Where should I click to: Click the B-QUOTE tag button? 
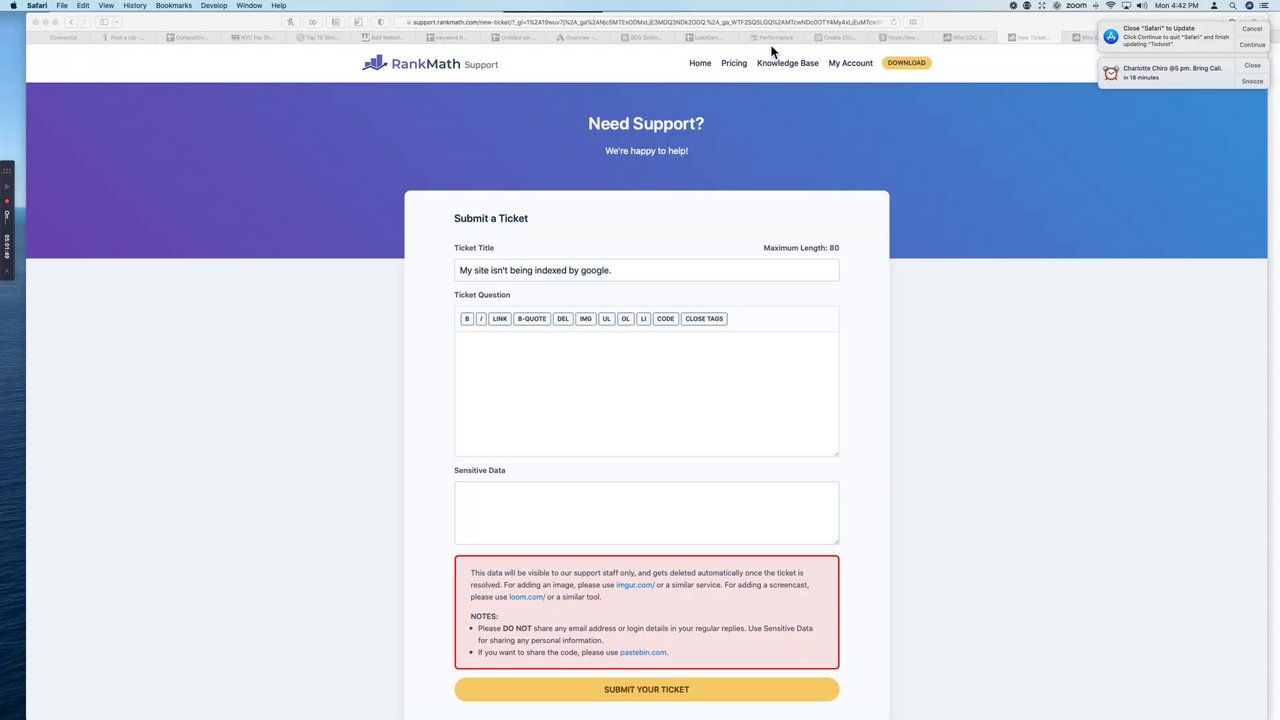[532, 319]
